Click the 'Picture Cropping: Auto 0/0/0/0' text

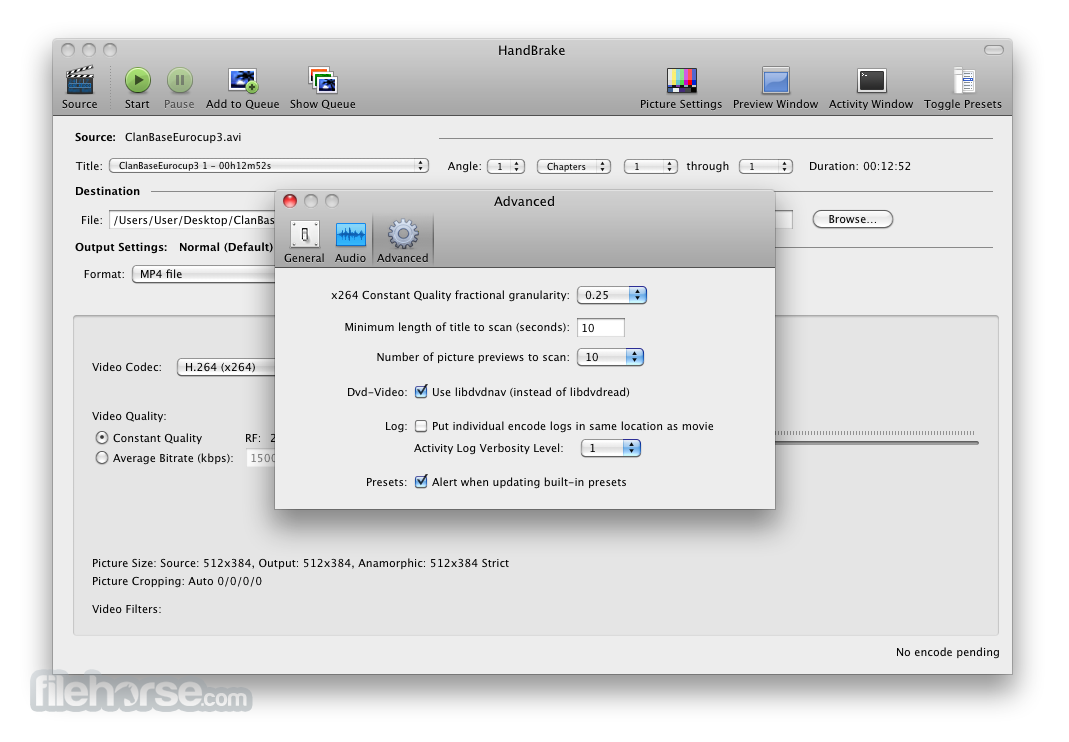(x=177, y=581)
